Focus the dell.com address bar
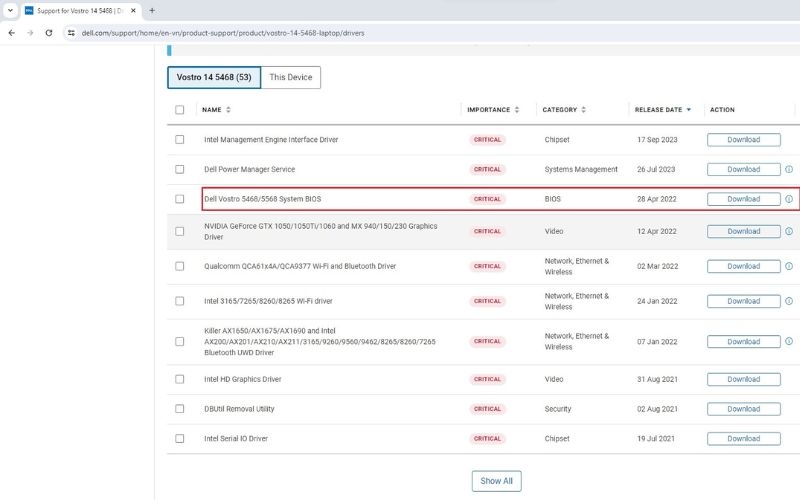The image size is (800, 500). coord(223,33)
